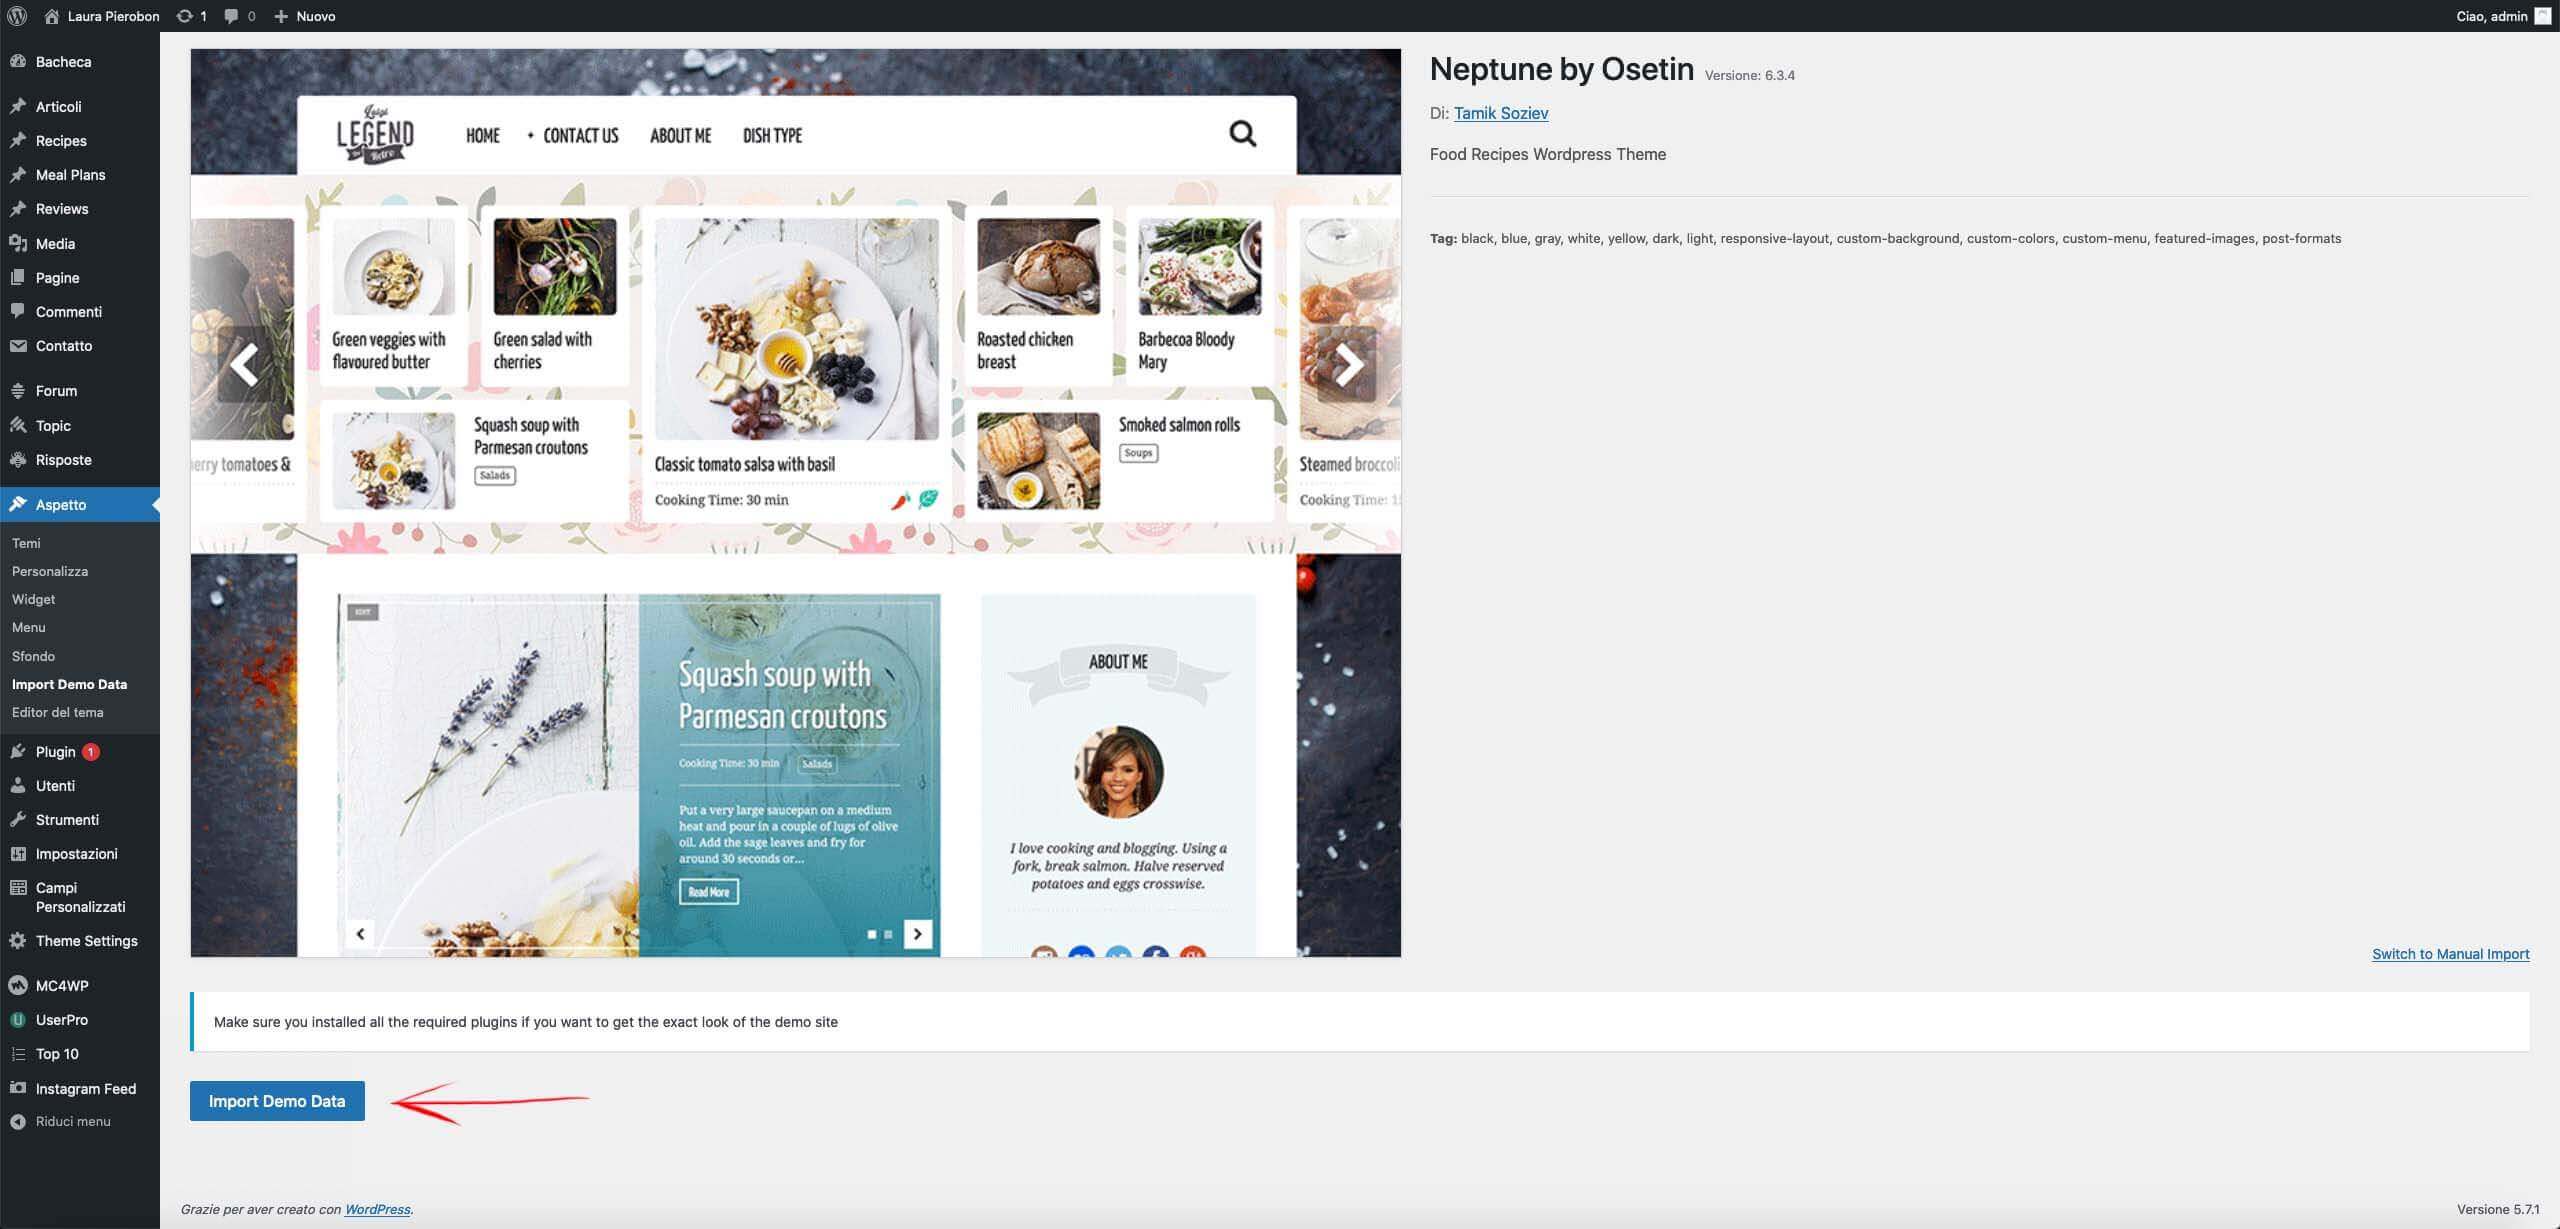Open Theme Settings gear menu
This screenshot has width=2560, height=1229.
click(x=86, y=941)
